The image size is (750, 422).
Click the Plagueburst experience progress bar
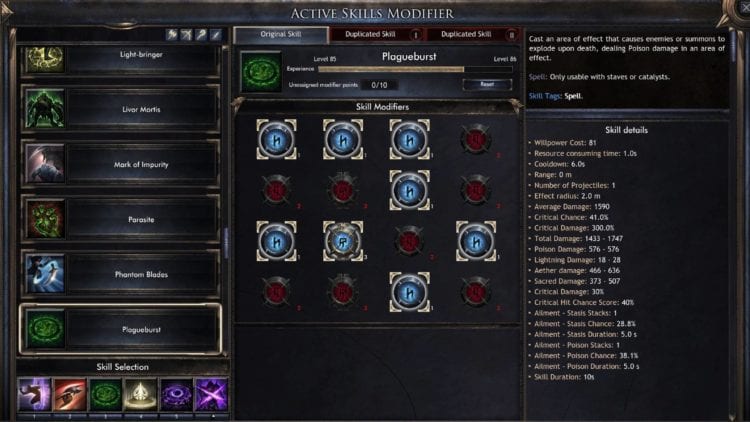coord(415,69)
